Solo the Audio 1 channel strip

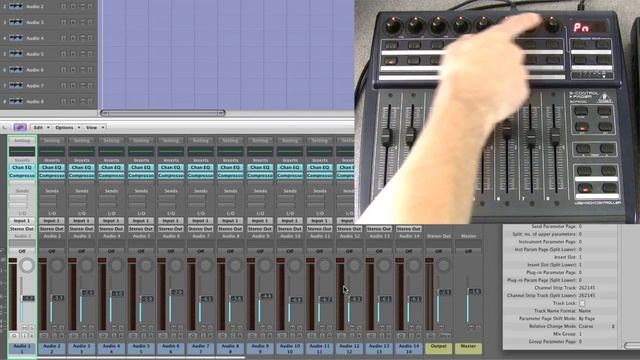click(x=31, y=327)
